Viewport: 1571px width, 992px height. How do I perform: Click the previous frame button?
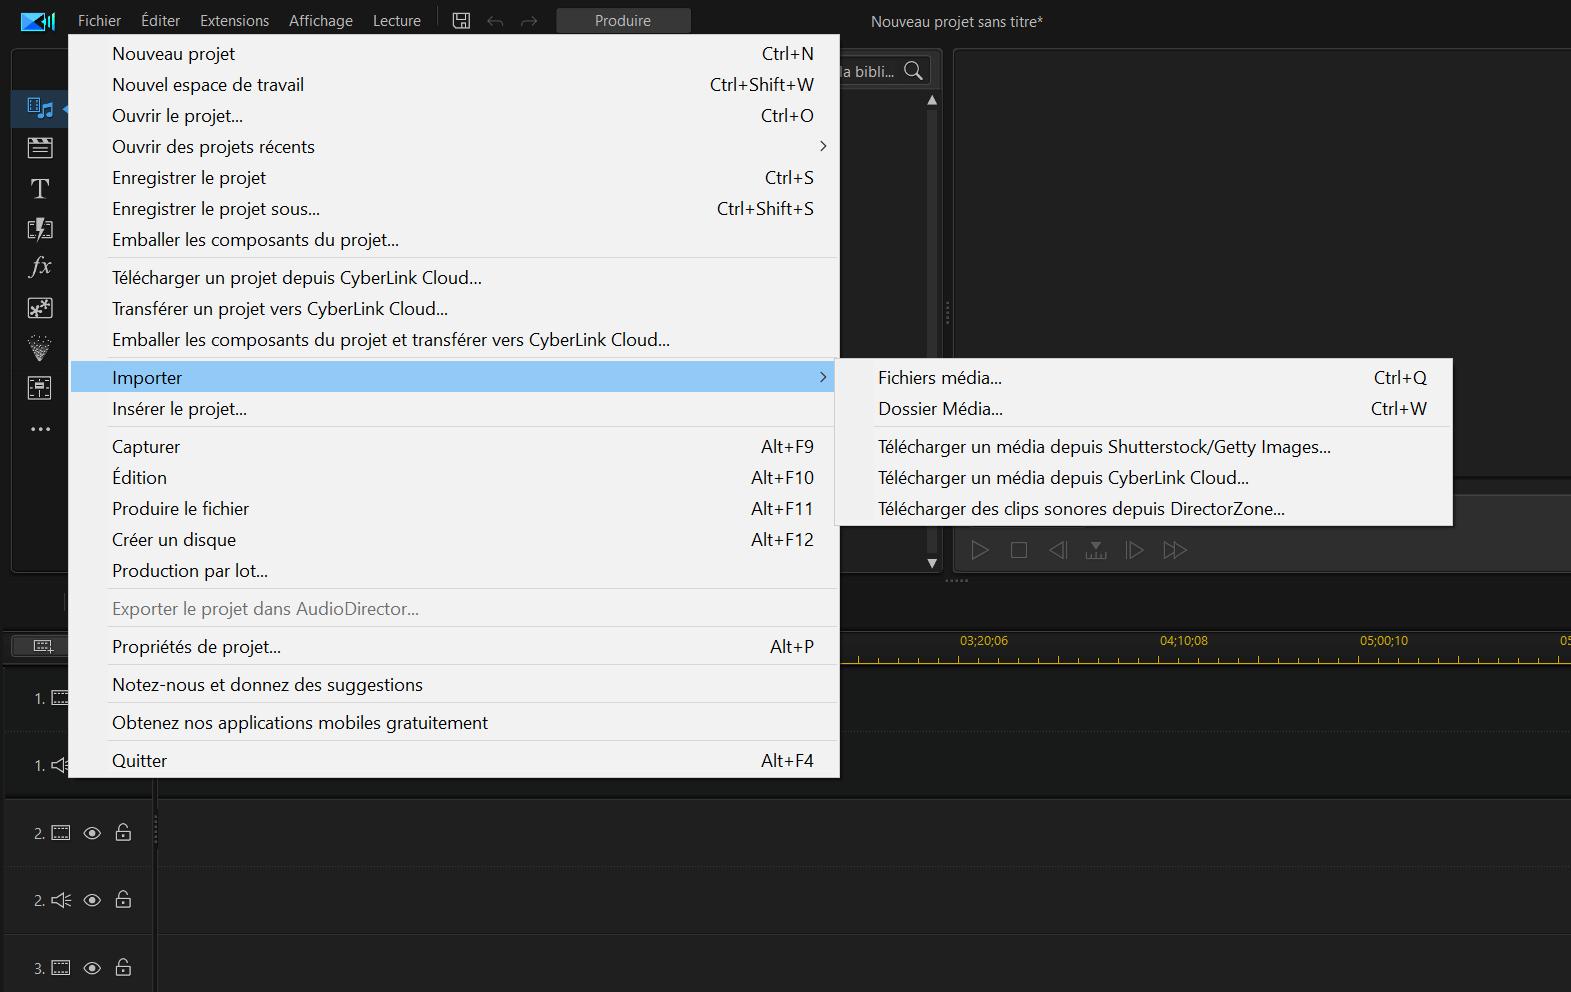tap(1058, 550)
